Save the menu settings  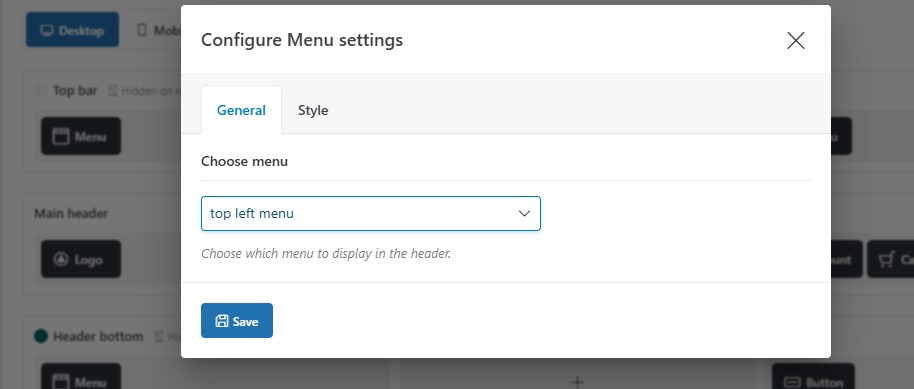pyautogui.click(x=237, y=321)
